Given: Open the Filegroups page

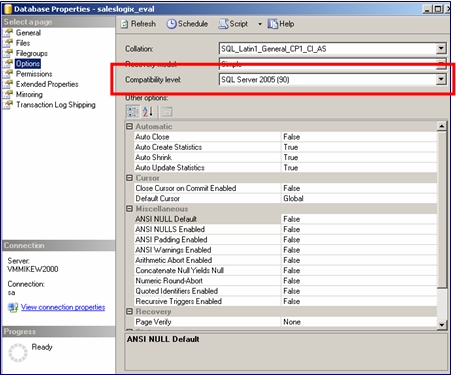Looking at the screenshot, I should click(32, 53).
